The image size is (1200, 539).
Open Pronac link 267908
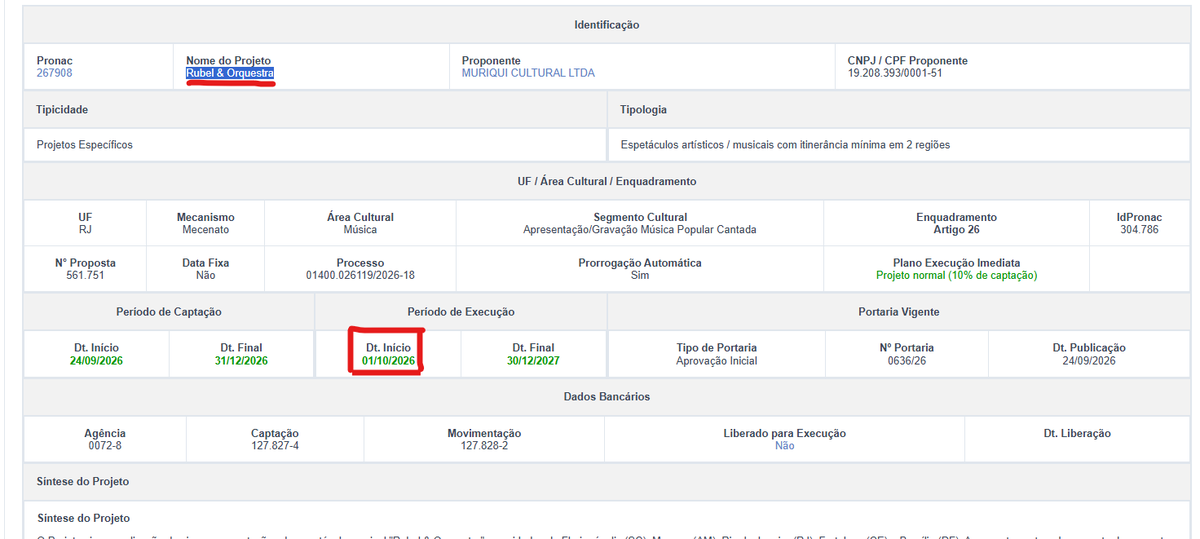pyautogui.click(x=54, y=73)
